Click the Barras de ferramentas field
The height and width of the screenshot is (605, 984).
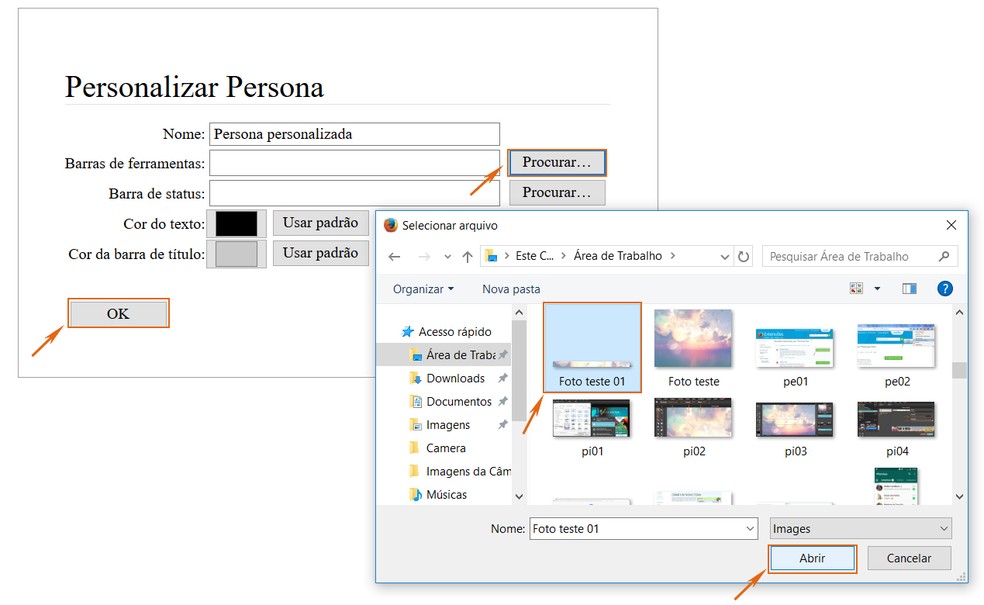click(355, 163)
